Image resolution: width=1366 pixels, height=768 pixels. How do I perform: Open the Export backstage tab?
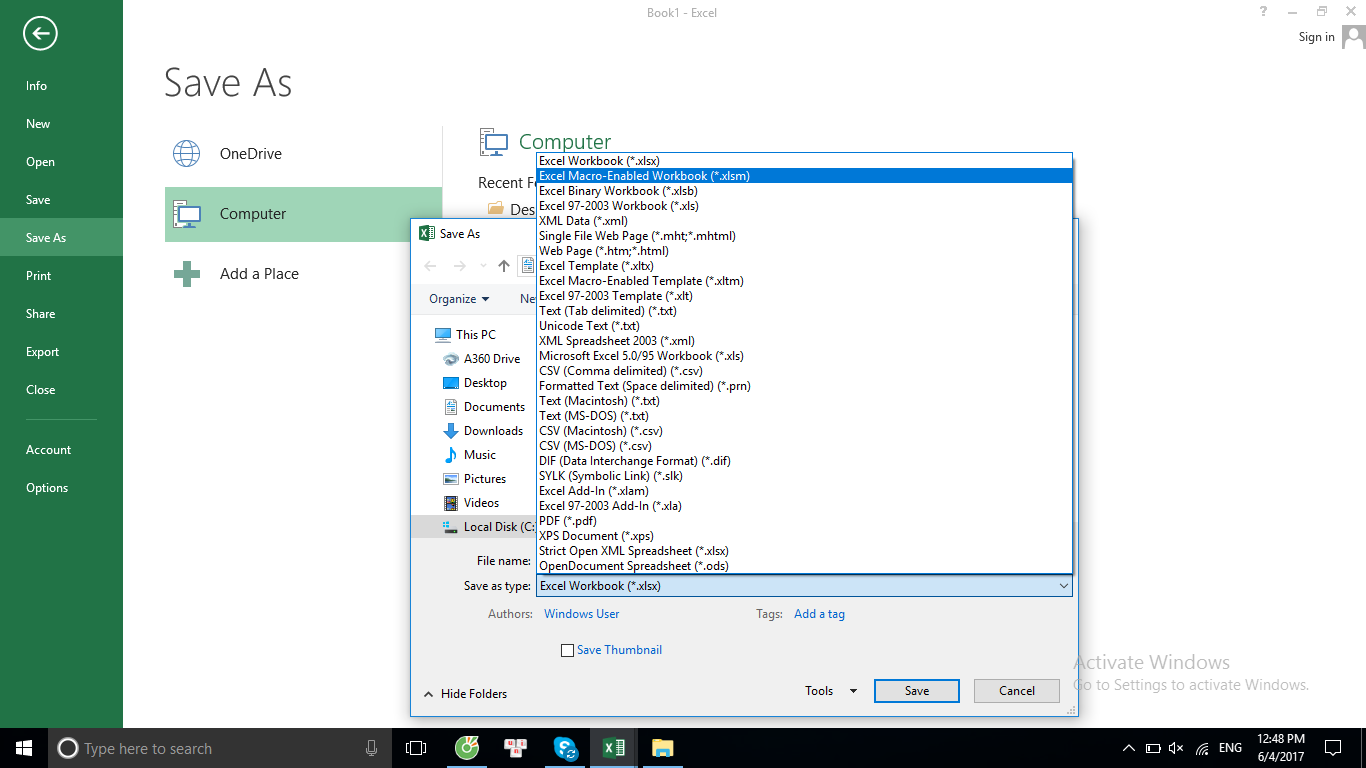coord(61,352)
